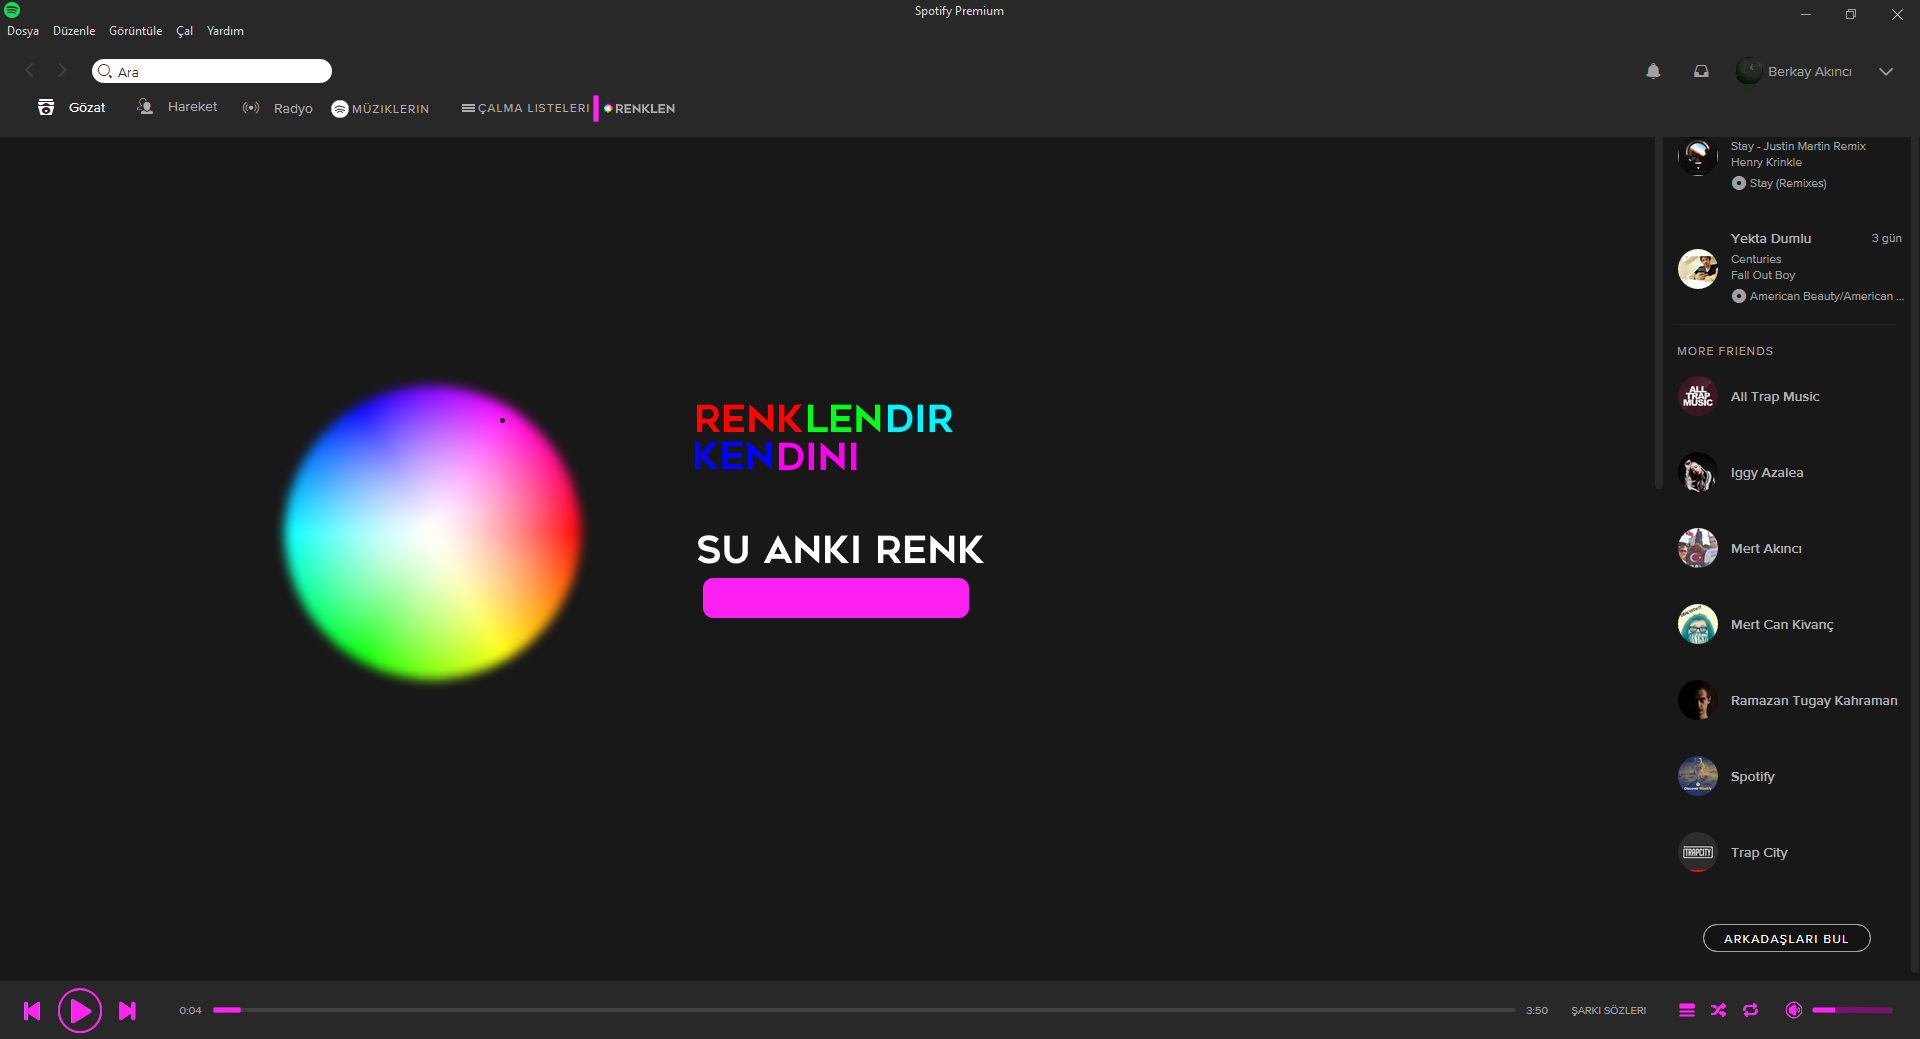Pick a color from the color wheel
1920x1039 pixels.
[x=432, y=533]
